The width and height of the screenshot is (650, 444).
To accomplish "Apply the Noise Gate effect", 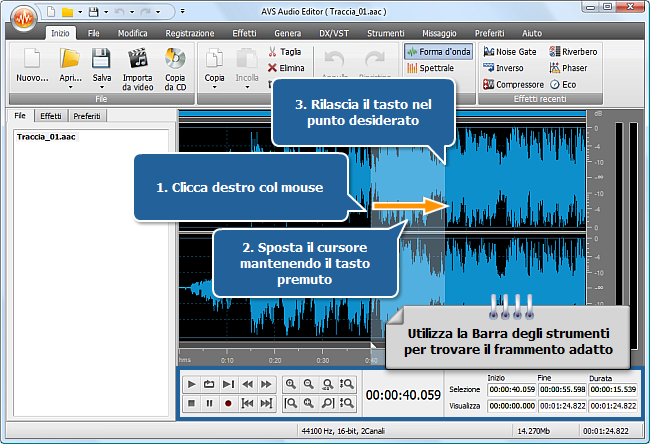I will point(510,52).
